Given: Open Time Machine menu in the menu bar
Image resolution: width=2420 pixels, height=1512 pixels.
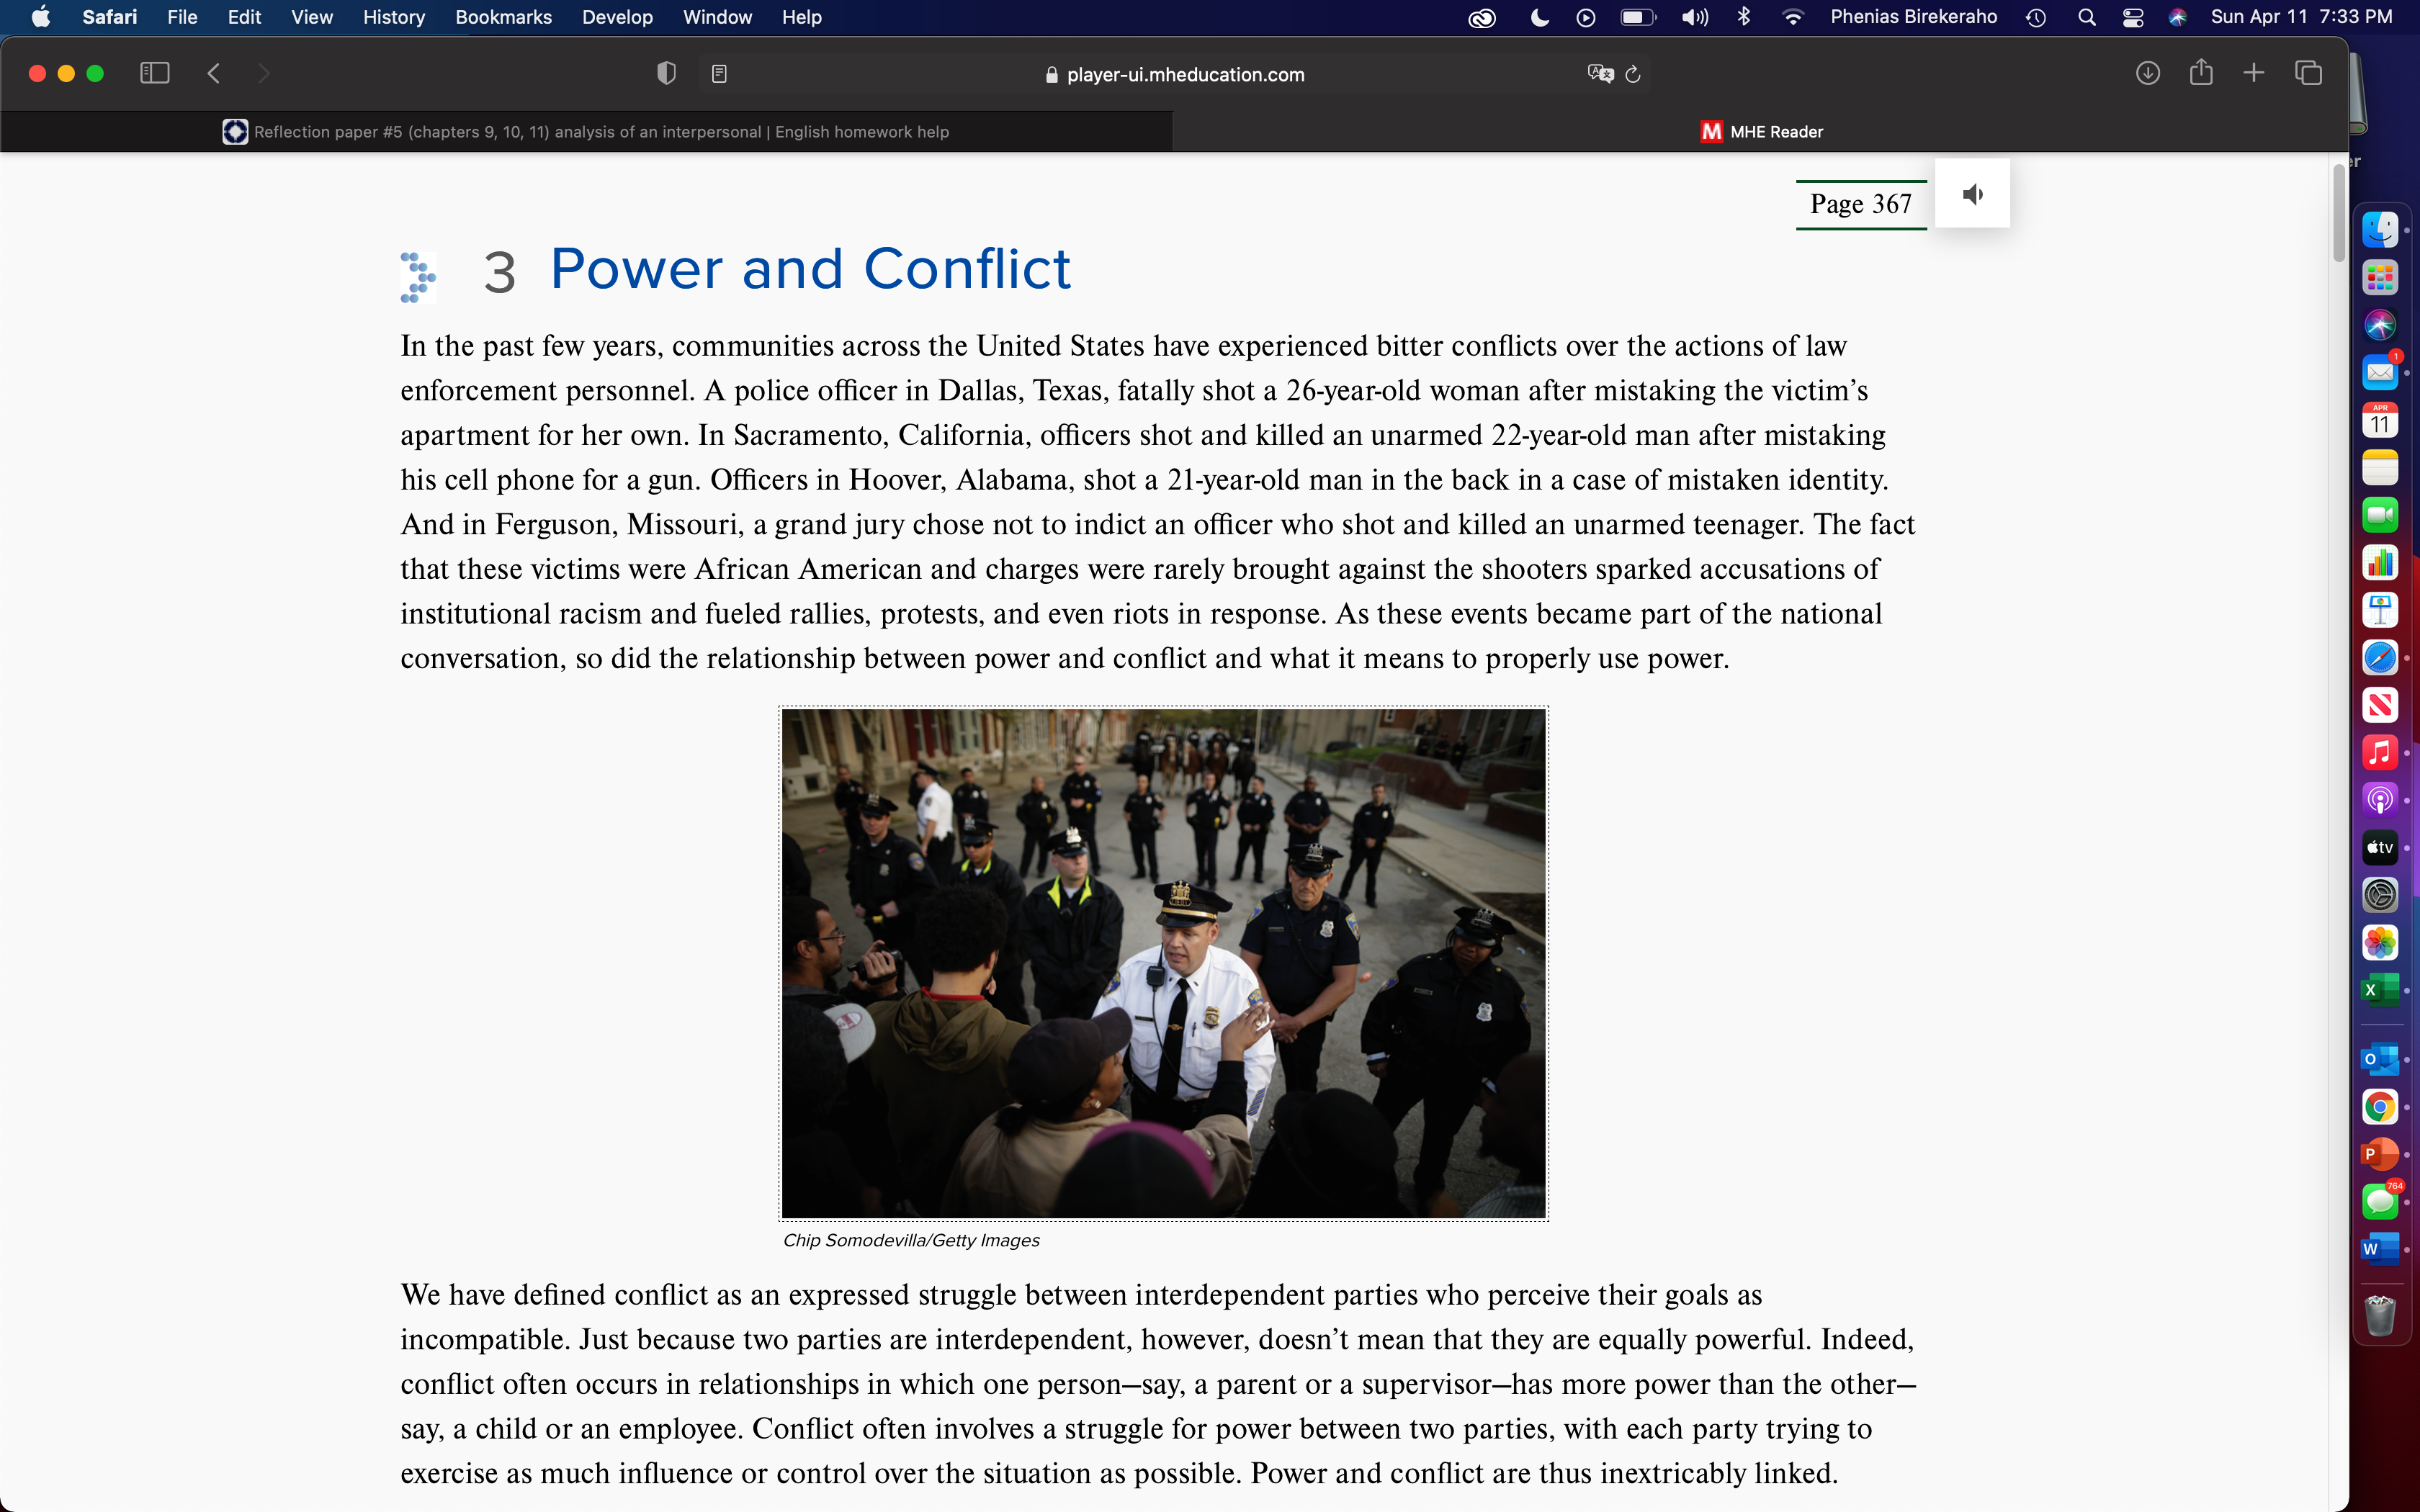Looking at the screenshot, I should [x=2036, y=17].
